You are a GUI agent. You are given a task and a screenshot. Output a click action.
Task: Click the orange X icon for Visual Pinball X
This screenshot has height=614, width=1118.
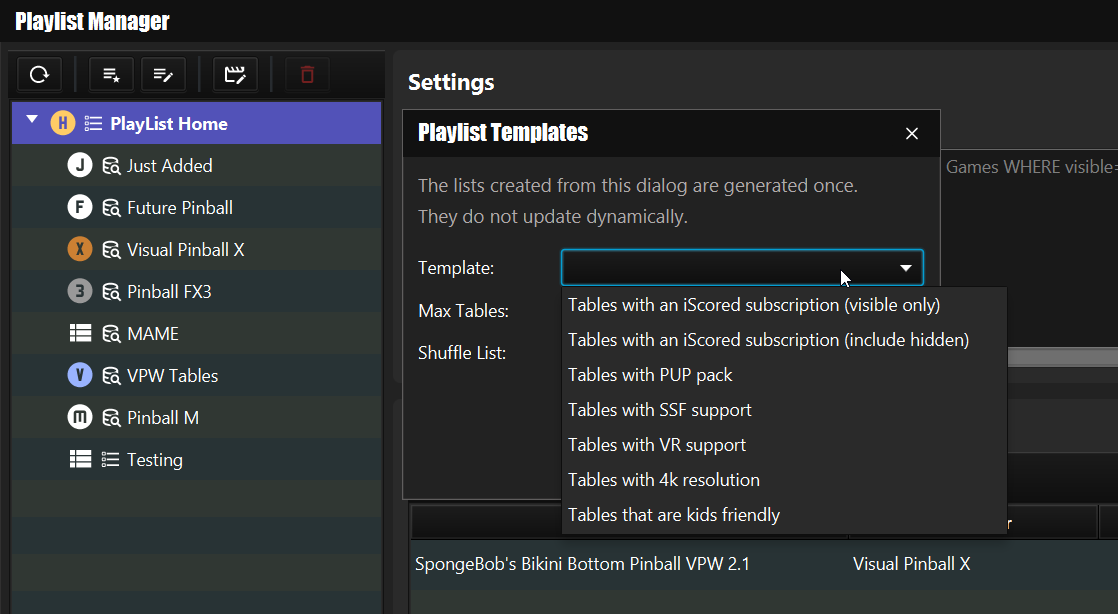(x=80, y=250)
